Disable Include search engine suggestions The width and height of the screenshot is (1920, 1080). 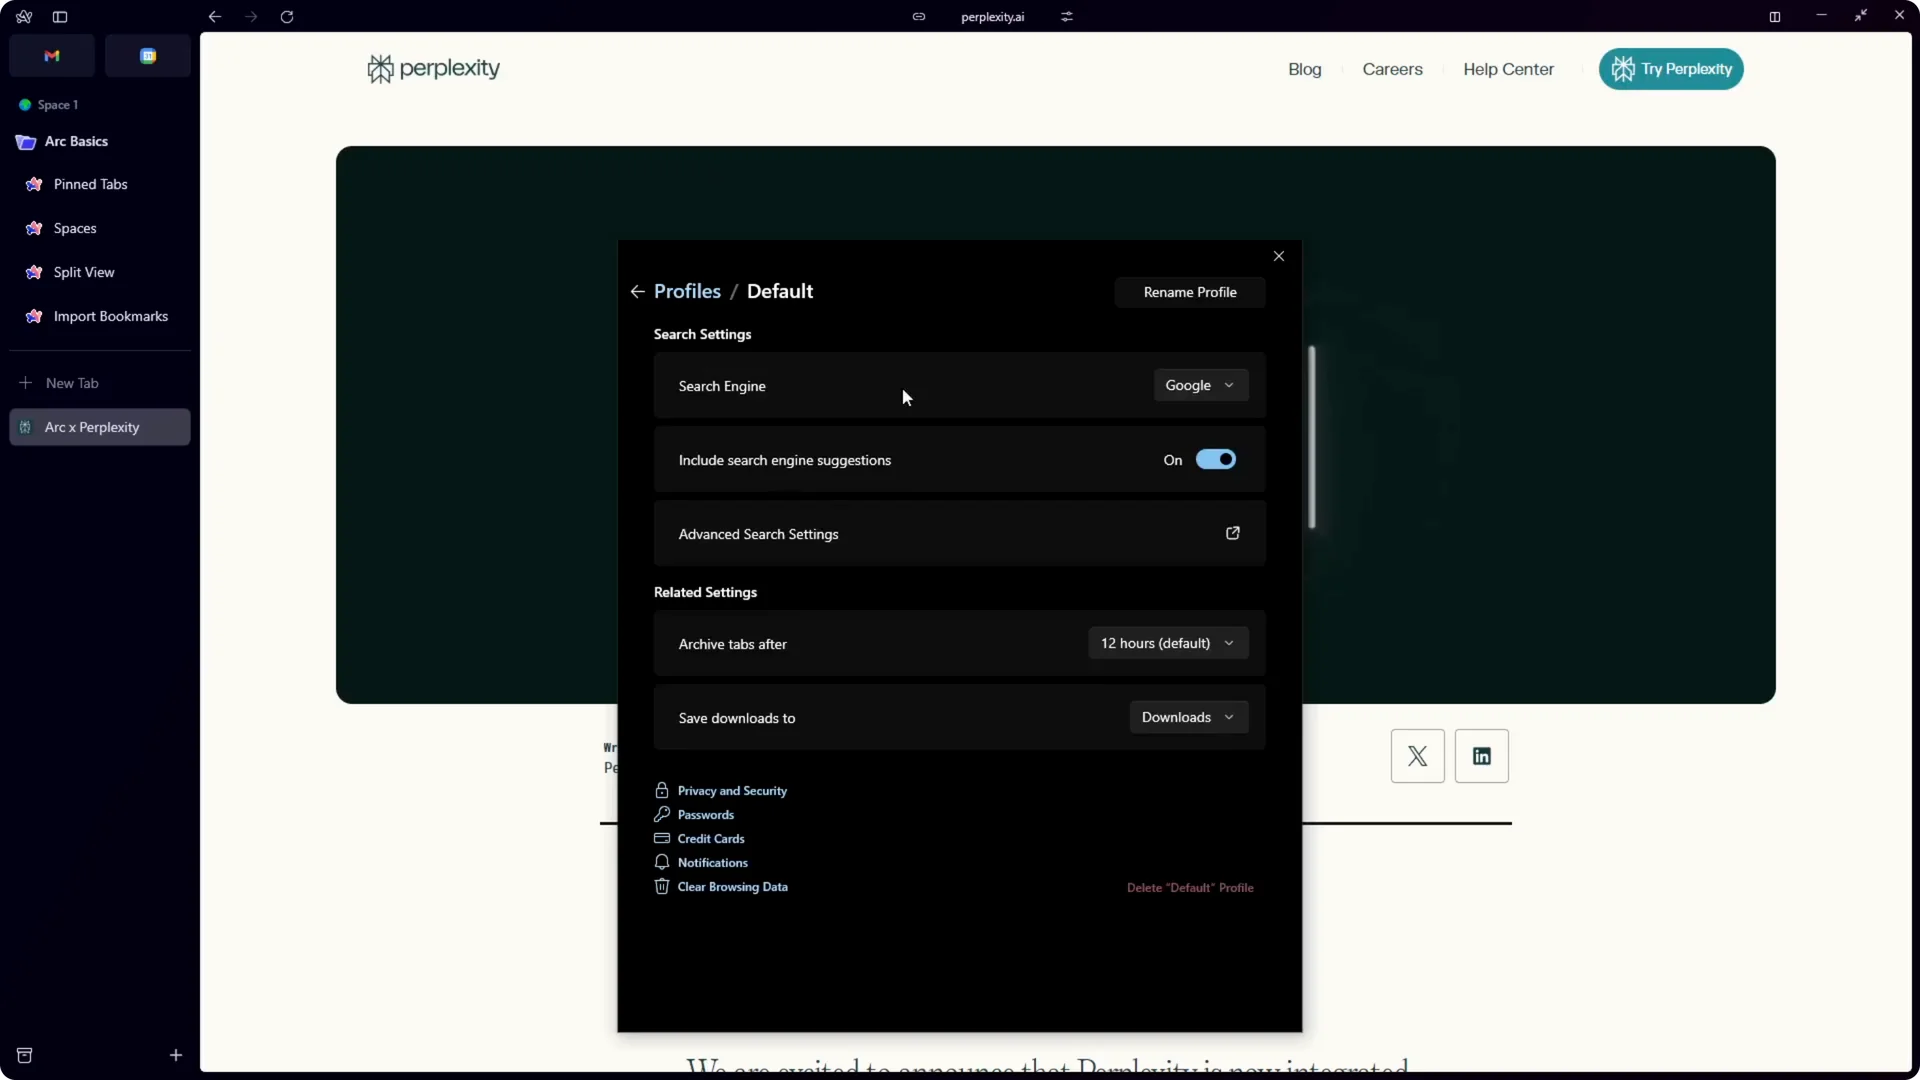click(x=1216, y=459)
